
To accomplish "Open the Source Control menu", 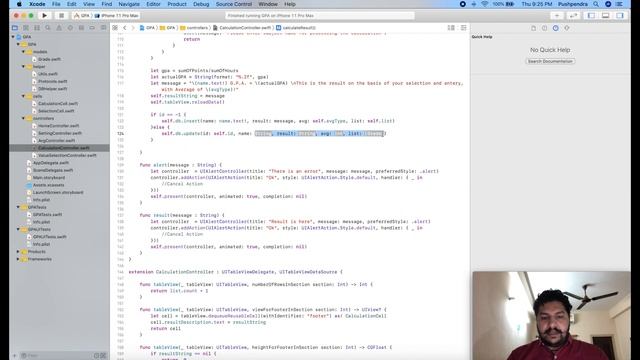I will pos(234,4).
